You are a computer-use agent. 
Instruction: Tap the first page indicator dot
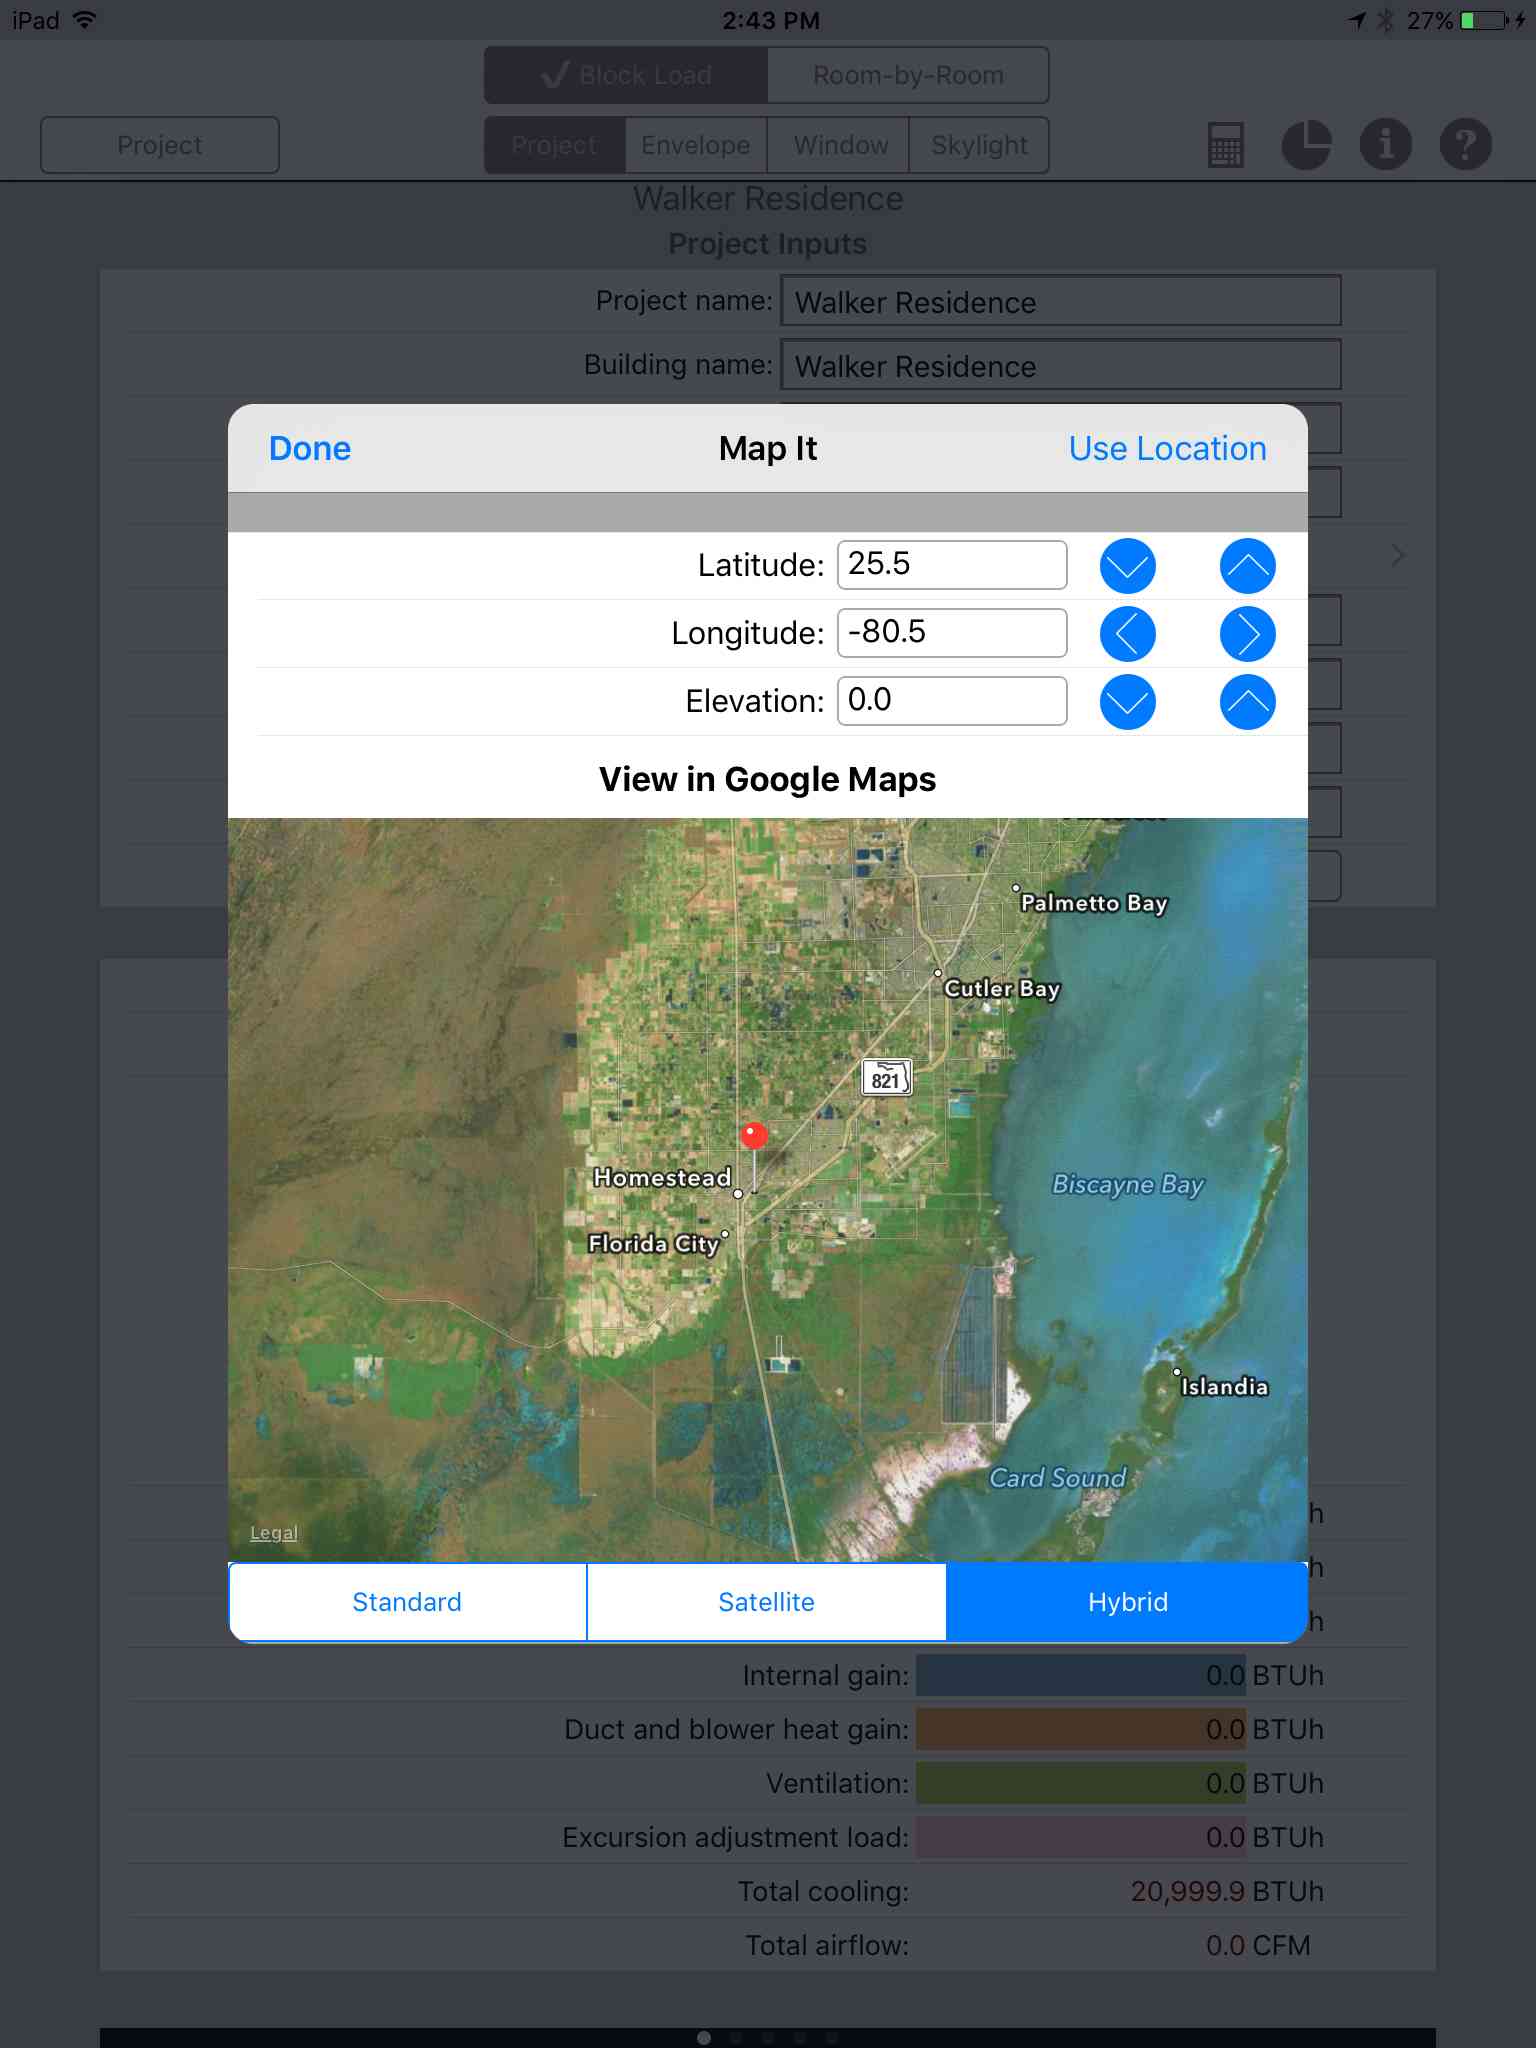pos(704,2038)
